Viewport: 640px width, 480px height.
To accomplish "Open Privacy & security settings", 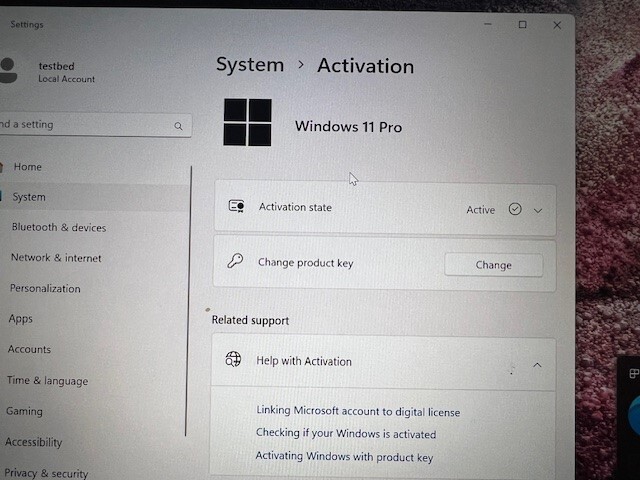I will pos(46,473).
